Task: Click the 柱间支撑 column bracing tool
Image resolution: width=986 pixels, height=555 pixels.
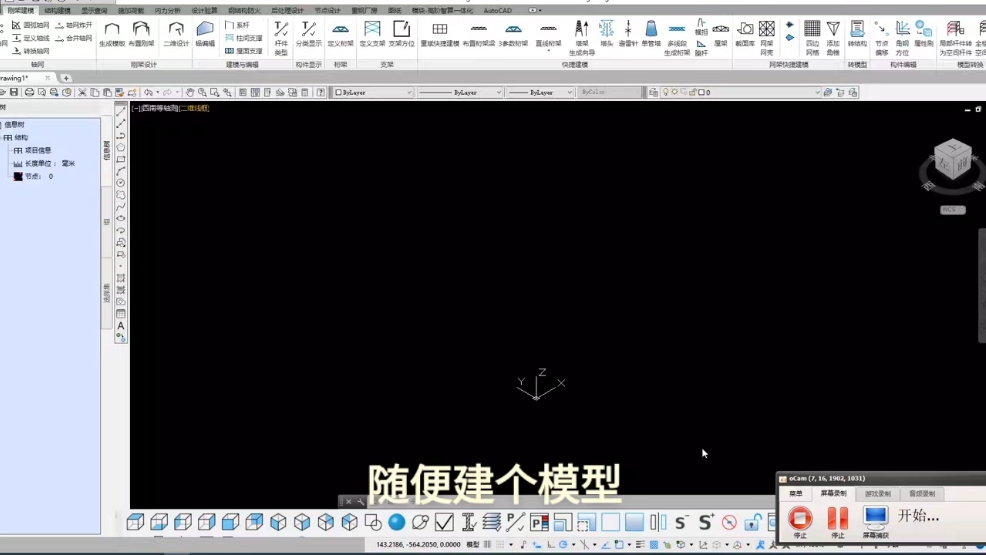Action: [x=244, y=38]
